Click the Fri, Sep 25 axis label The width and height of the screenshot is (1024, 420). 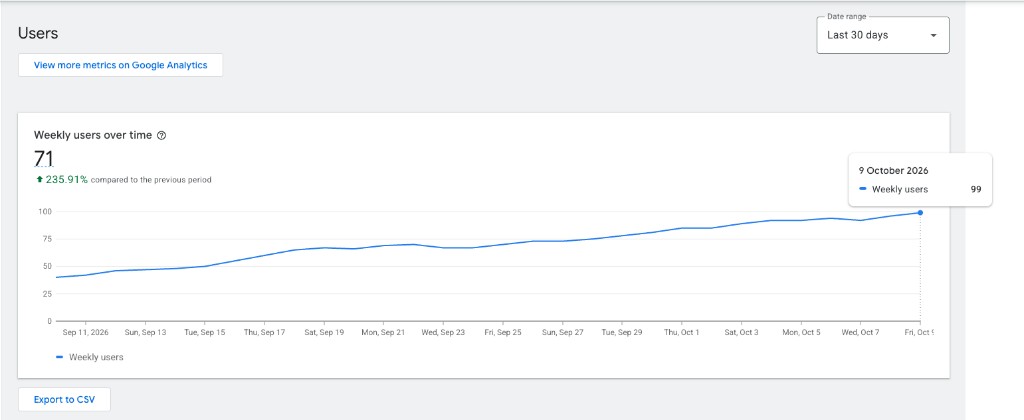click(503, 332)
